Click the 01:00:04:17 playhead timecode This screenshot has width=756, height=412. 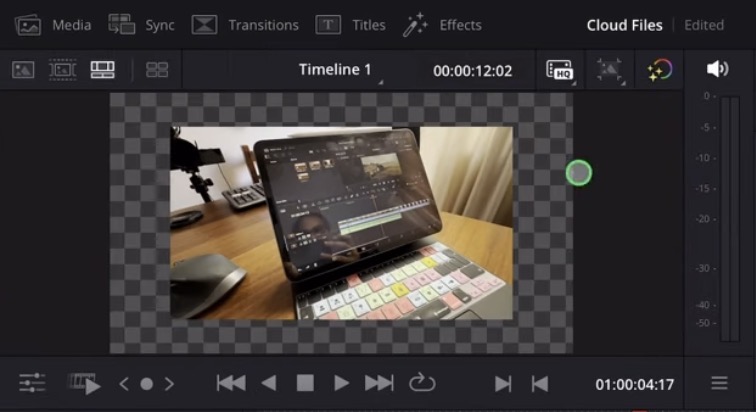(634, 385)
